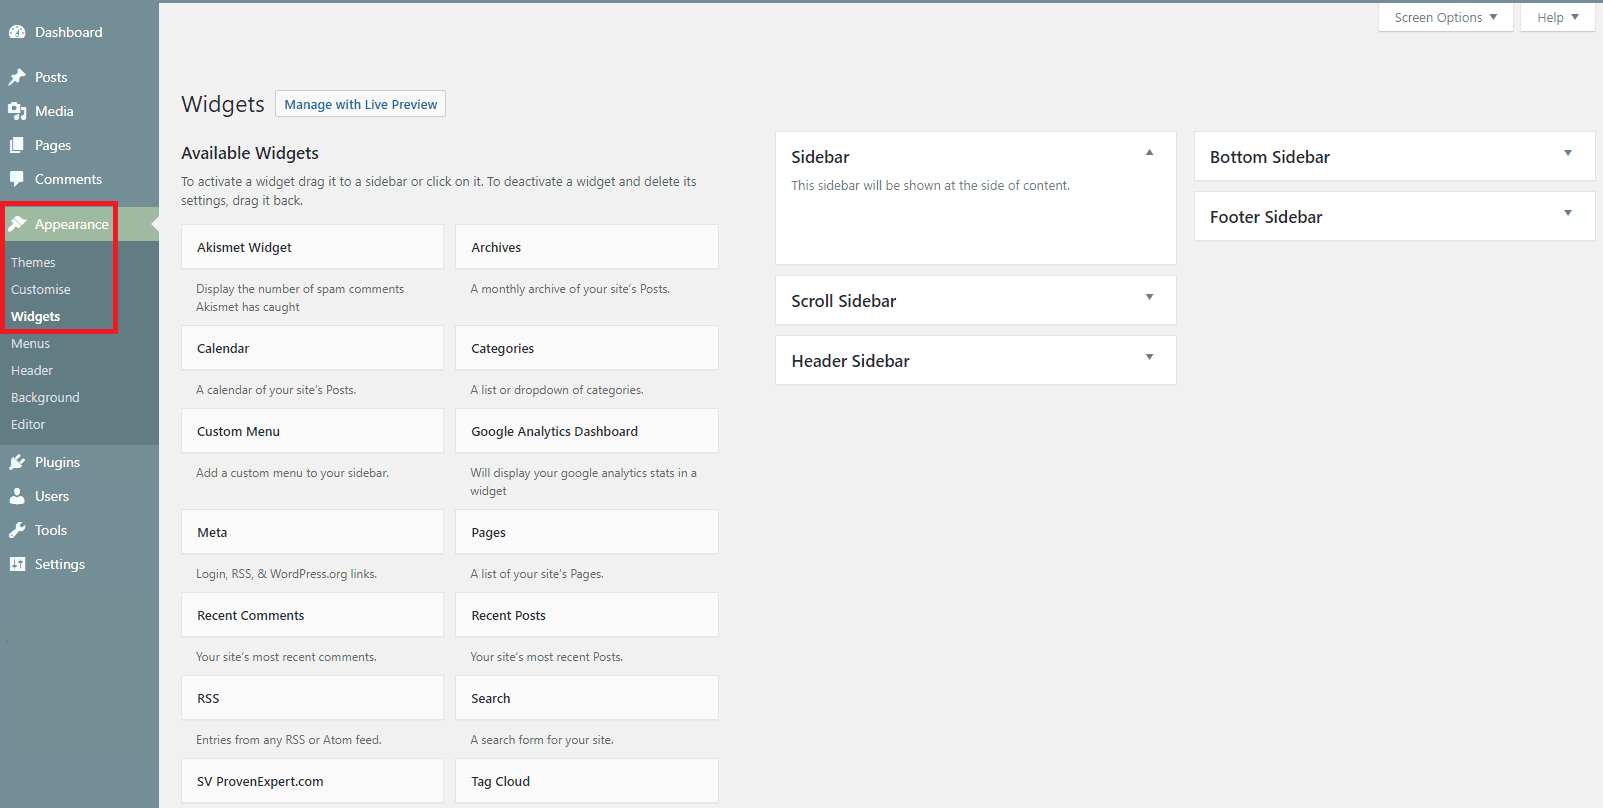This screenshot has width=1603, height=808.
Task: Expand the Bottom Sidebar panel arrow
Action: (x=1567, y=153)
